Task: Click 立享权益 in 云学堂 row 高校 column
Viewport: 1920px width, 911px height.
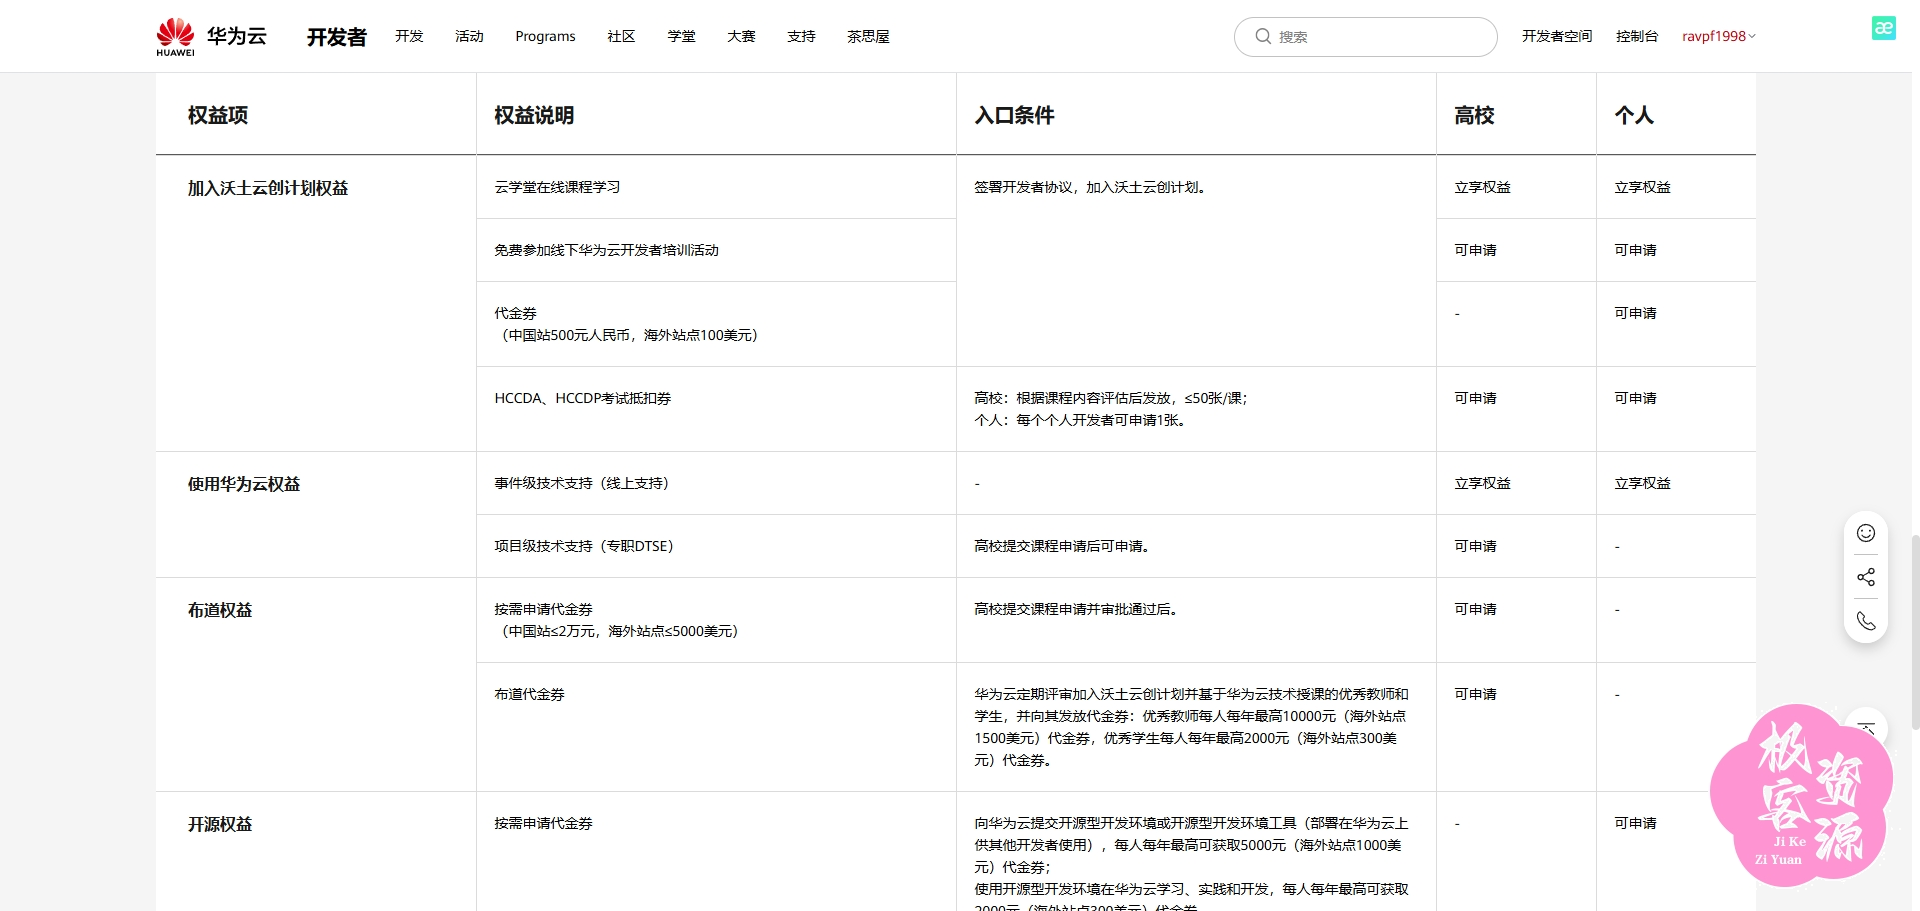Action: point(1482,187)
